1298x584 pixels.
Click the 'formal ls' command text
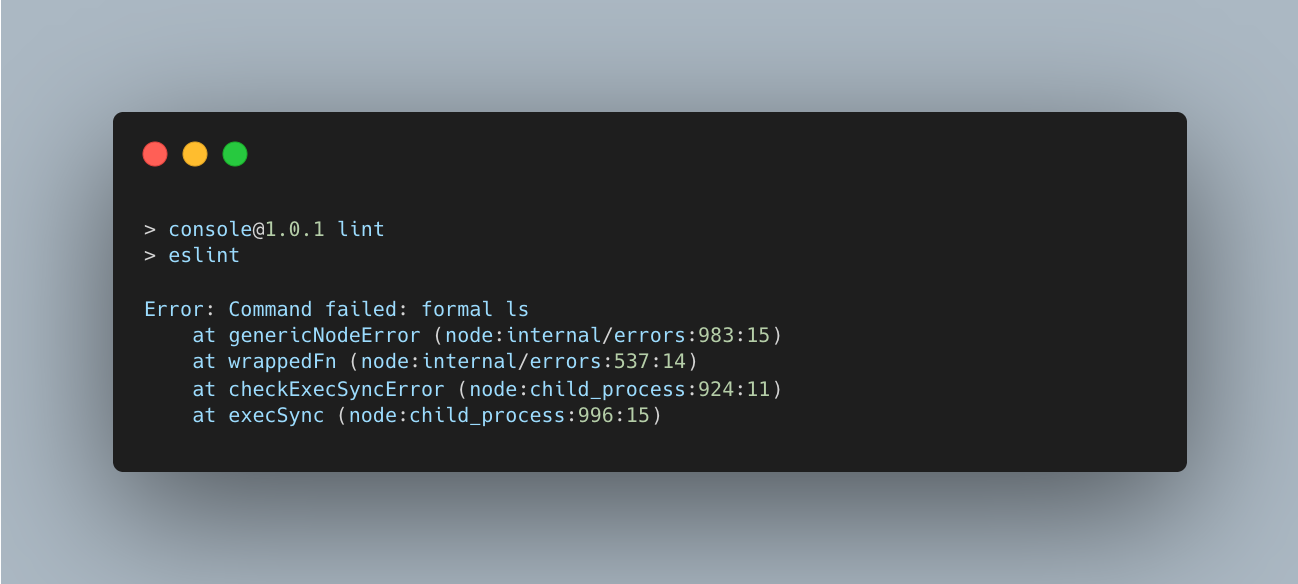click(x=475, y=308)
